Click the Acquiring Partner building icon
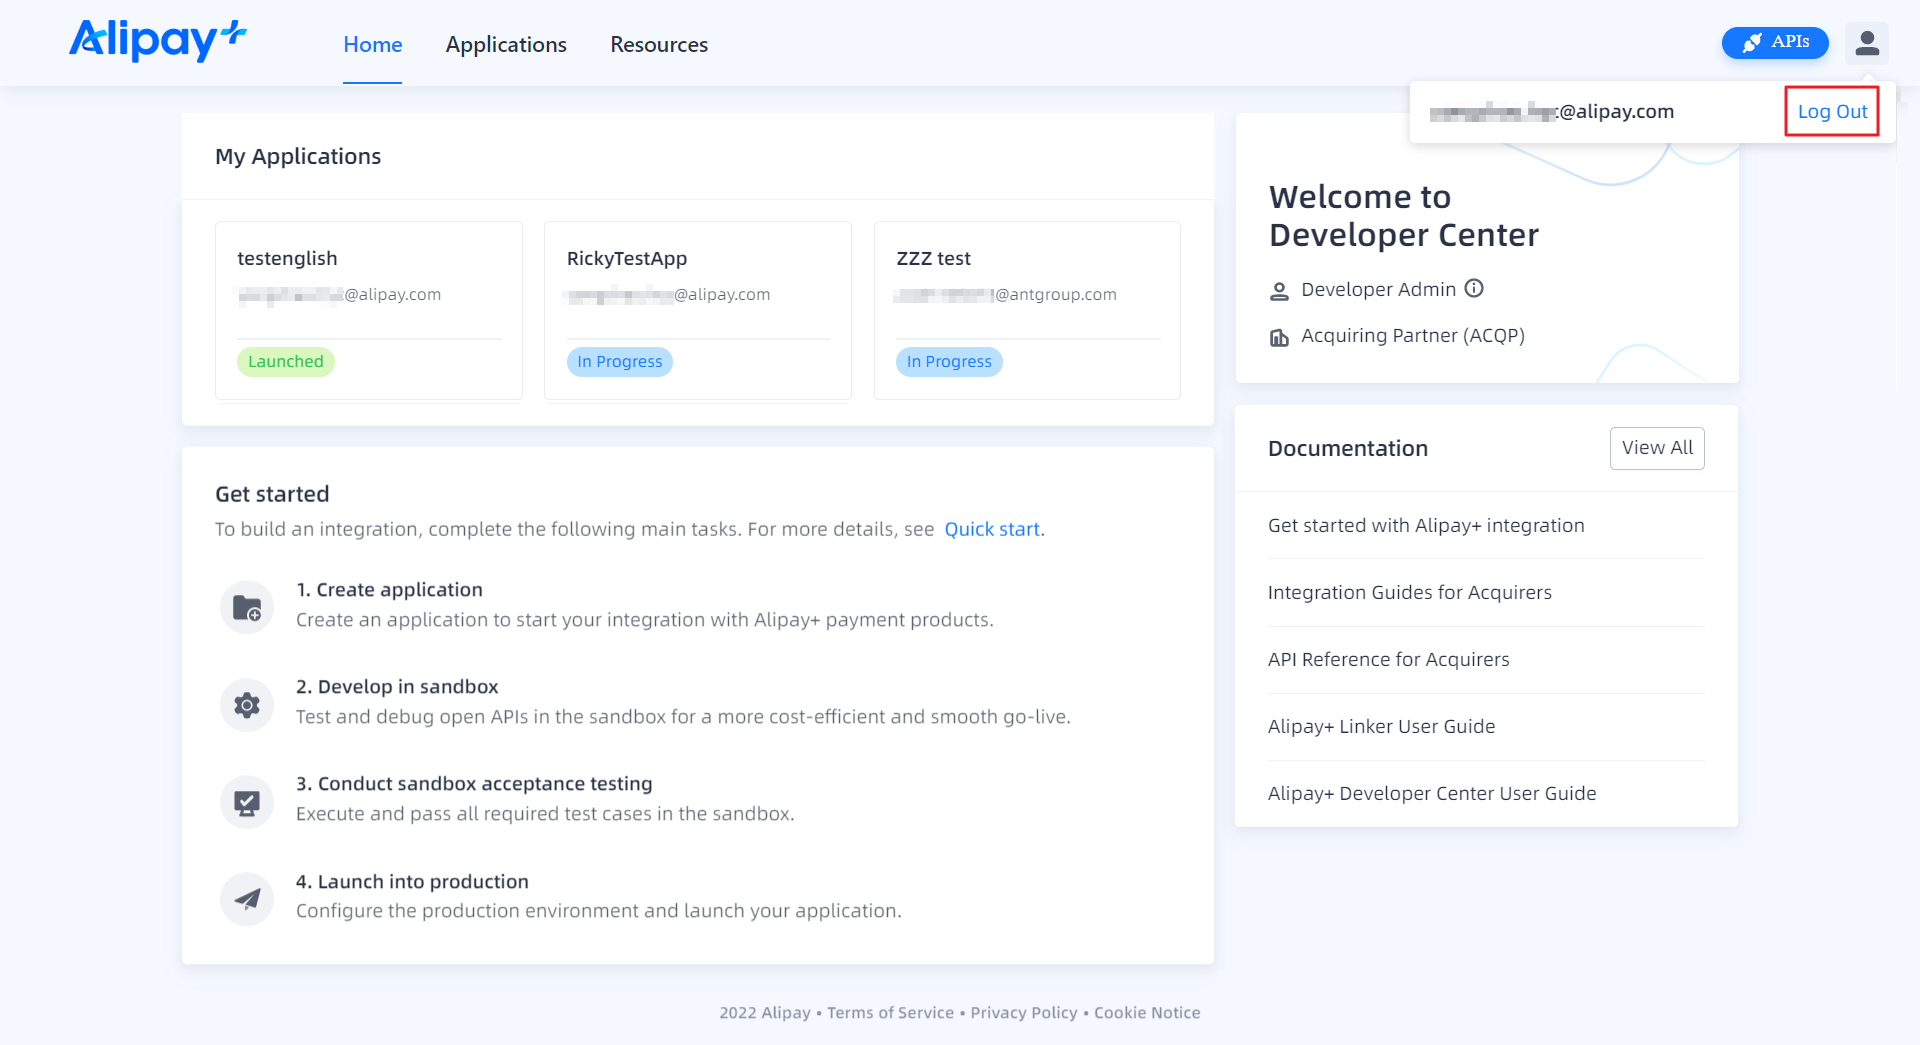The height and width of the screenshot is (1045, 1920). (1279, 337)
